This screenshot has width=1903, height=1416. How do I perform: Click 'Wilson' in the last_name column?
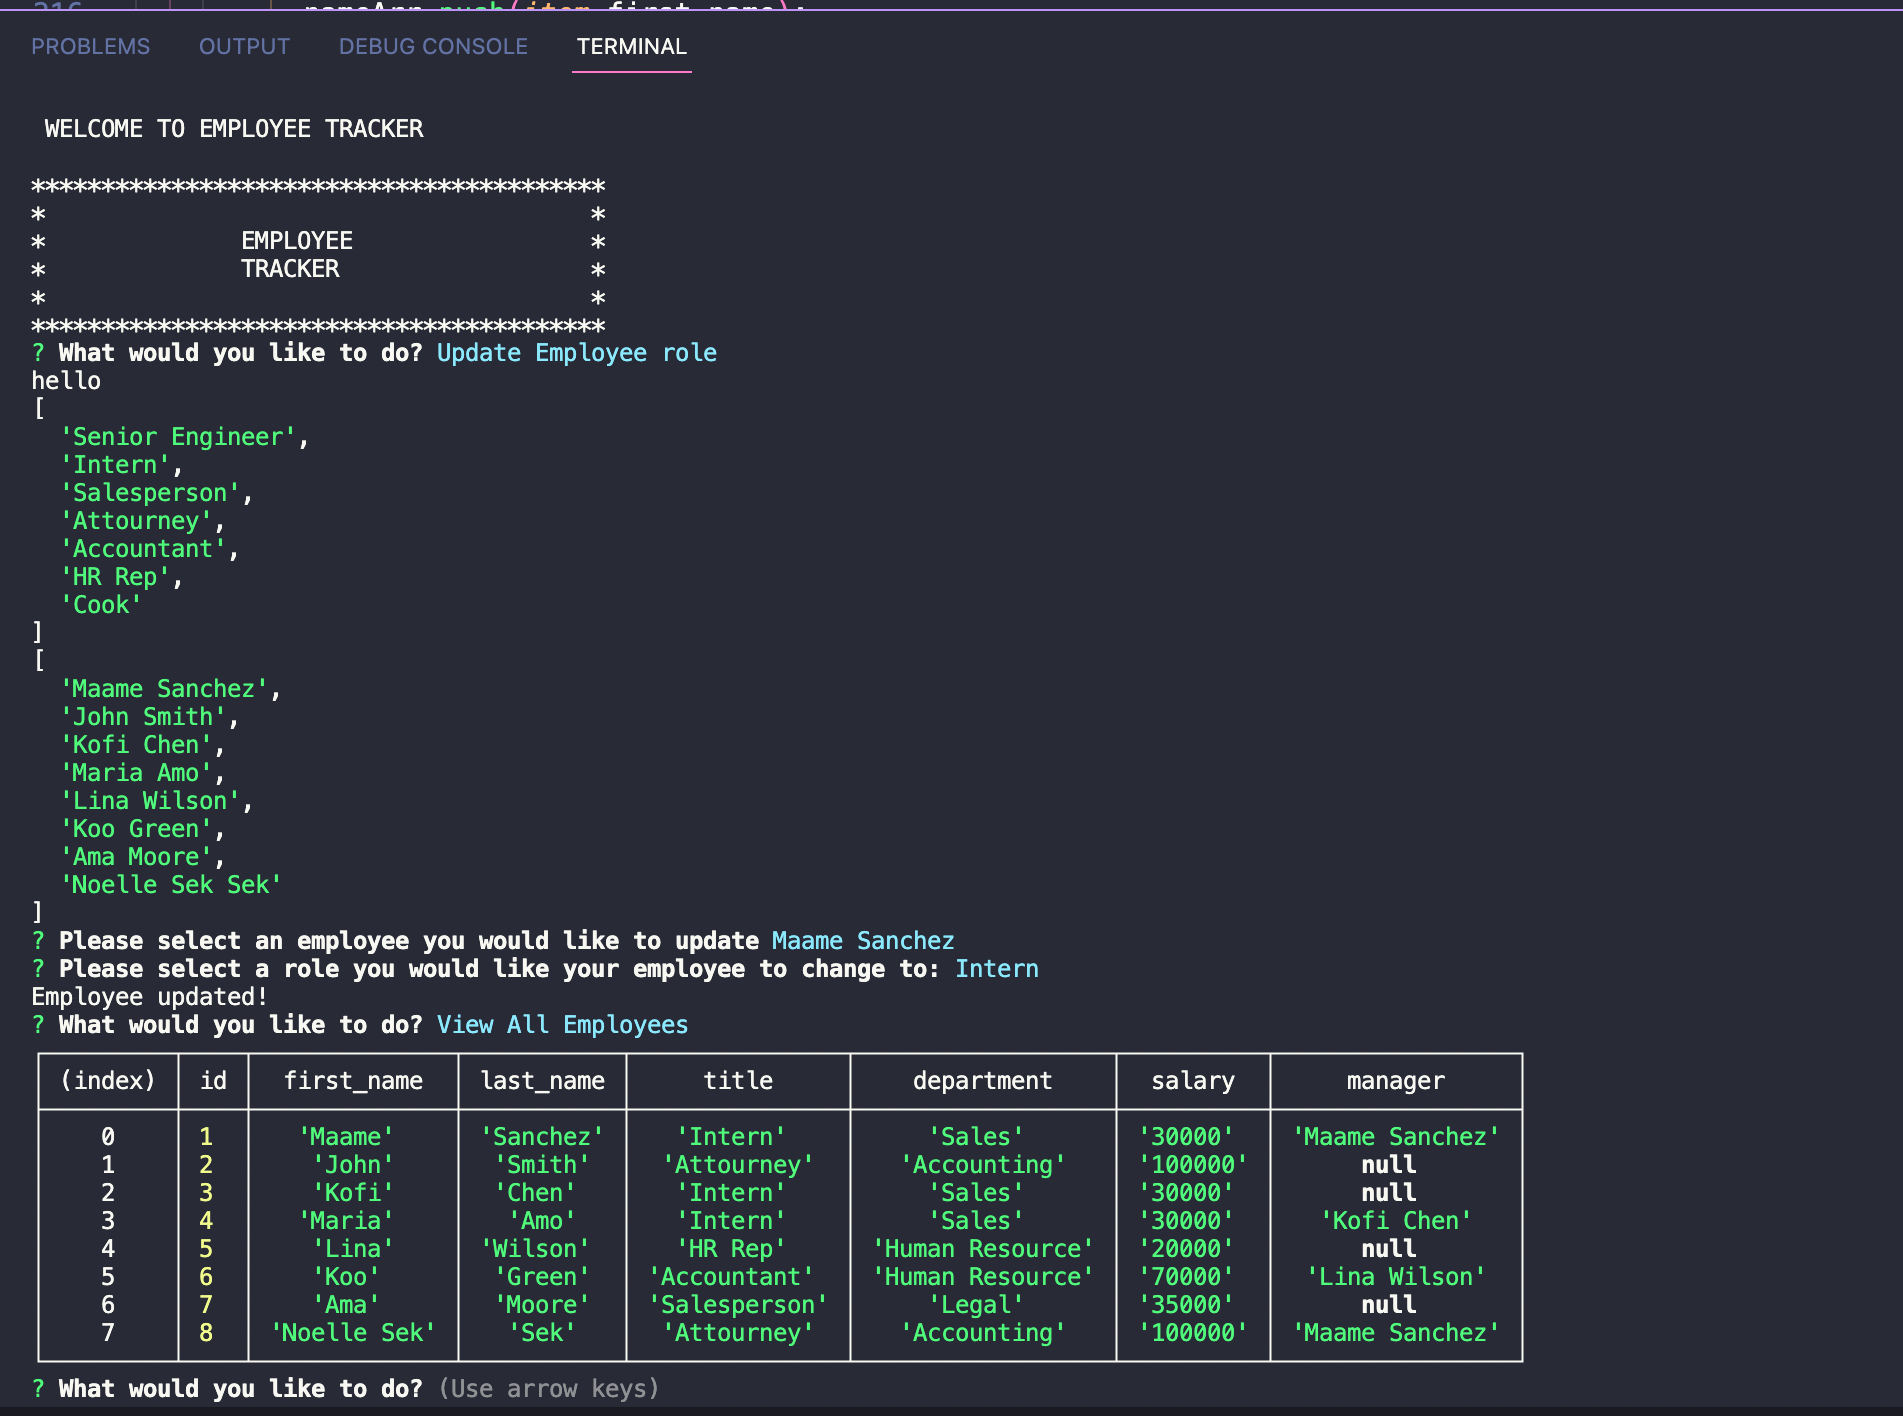[535, 1249]
